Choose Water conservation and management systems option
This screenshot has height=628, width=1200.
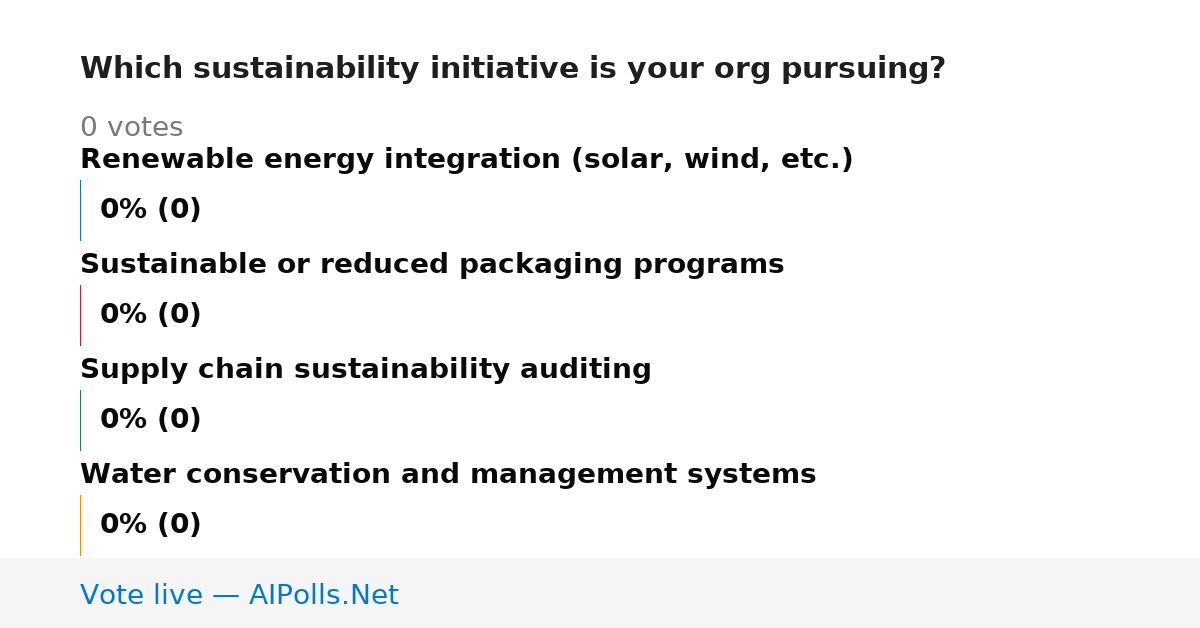click(448, 475)
